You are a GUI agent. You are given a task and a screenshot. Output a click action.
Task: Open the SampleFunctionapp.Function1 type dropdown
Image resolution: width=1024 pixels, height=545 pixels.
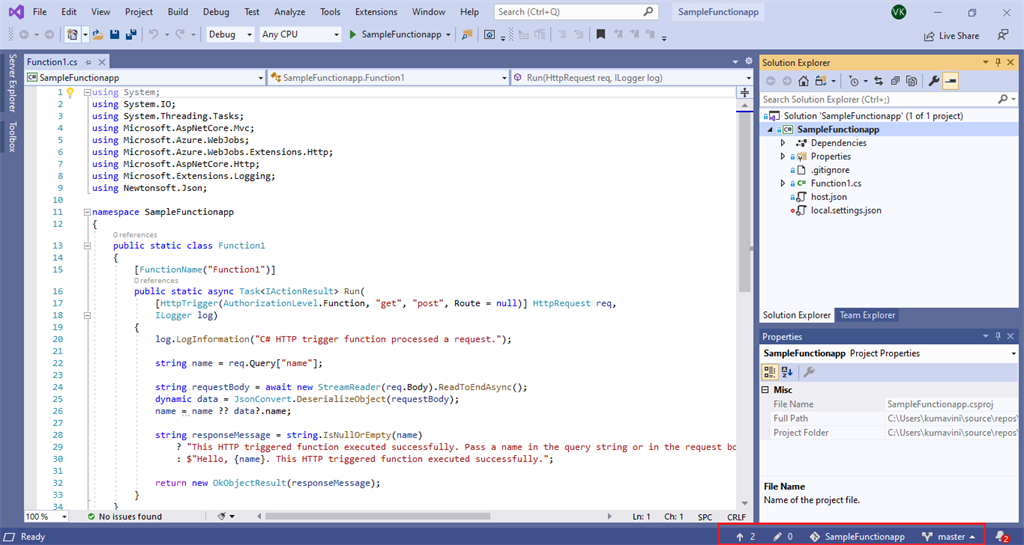click(388, 78)
